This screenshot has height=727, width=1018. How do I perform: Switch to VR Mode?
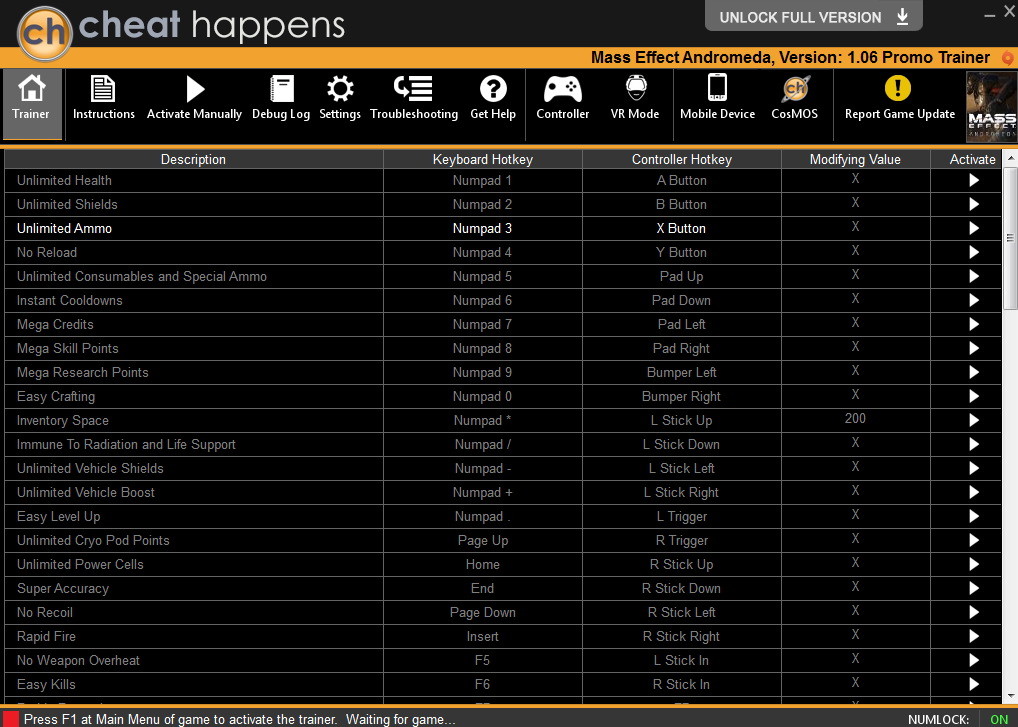pyautogui.click(x=635, y=98)
